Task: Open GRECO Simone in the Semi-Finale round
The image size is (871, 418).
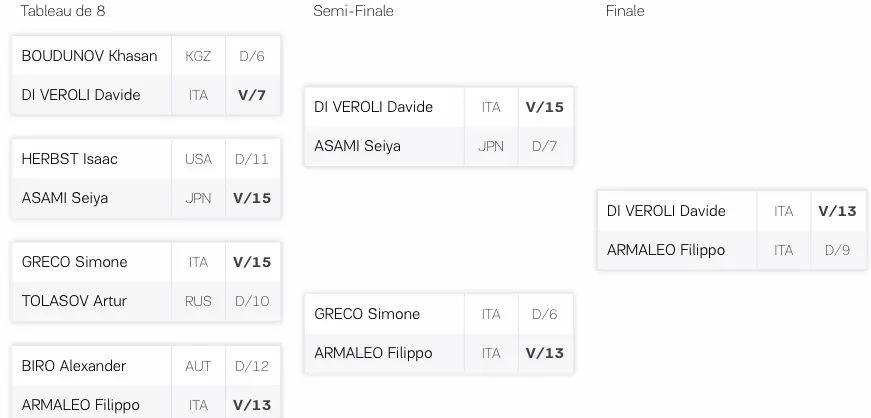Action: point(367,314)
